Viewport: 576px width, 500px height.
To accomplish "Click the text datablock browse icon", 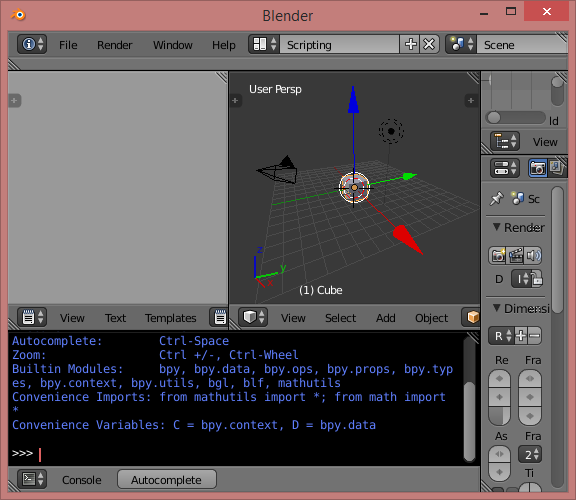I will (219, 317).
